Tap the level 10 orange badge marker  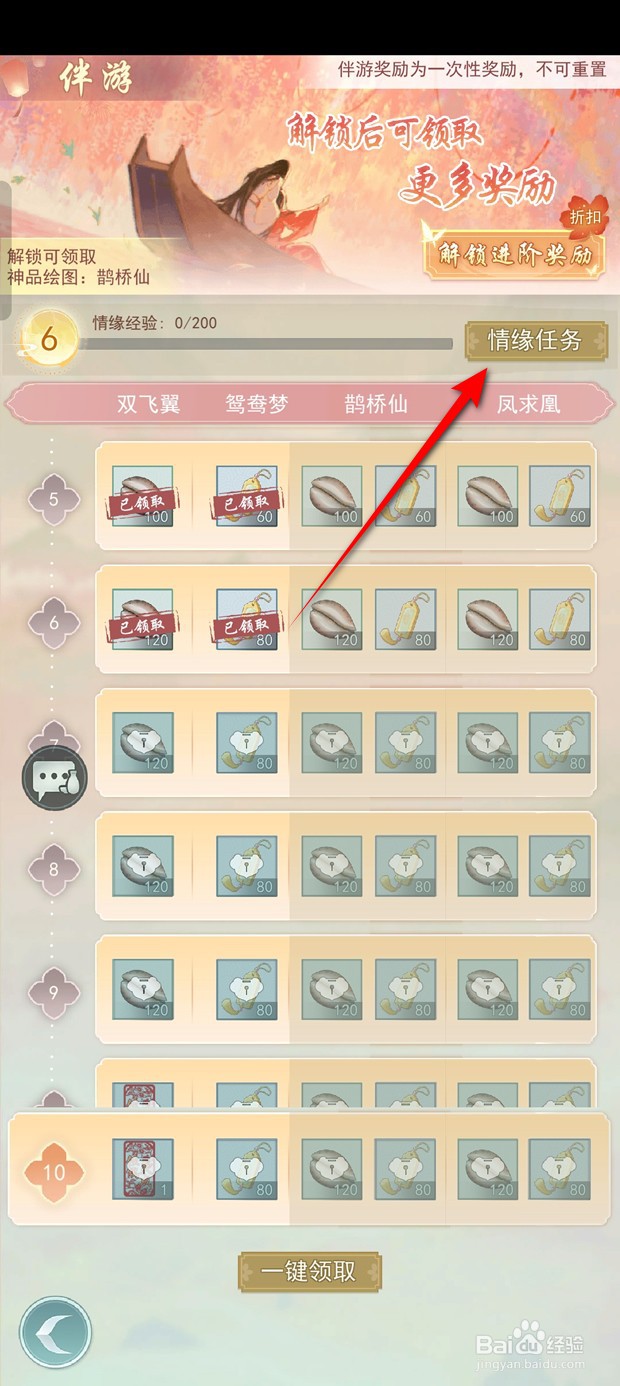pyautogui.click(x=54, y=1172)
